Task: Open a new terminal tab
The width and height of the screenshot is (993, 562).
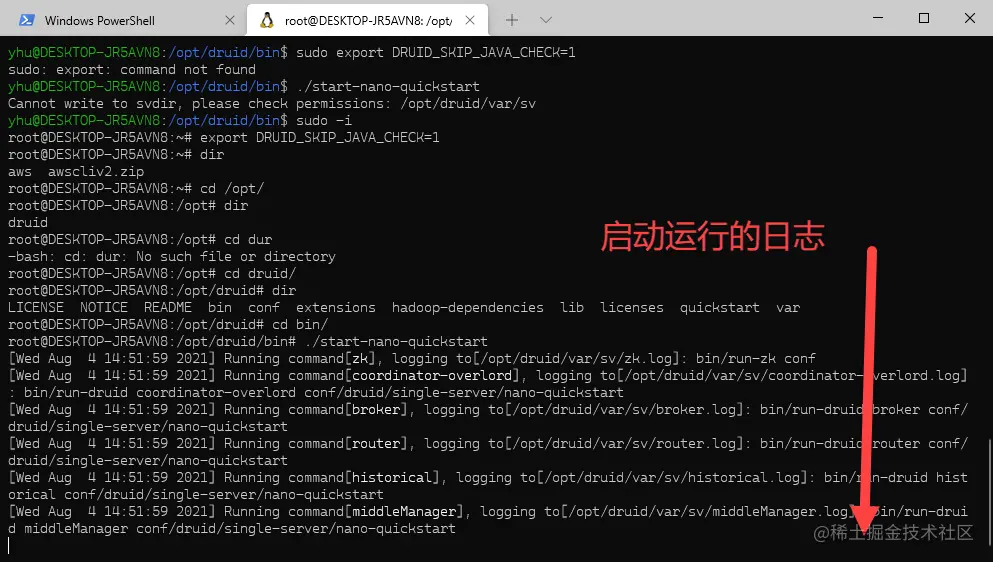Action: [x=512, y=20]
